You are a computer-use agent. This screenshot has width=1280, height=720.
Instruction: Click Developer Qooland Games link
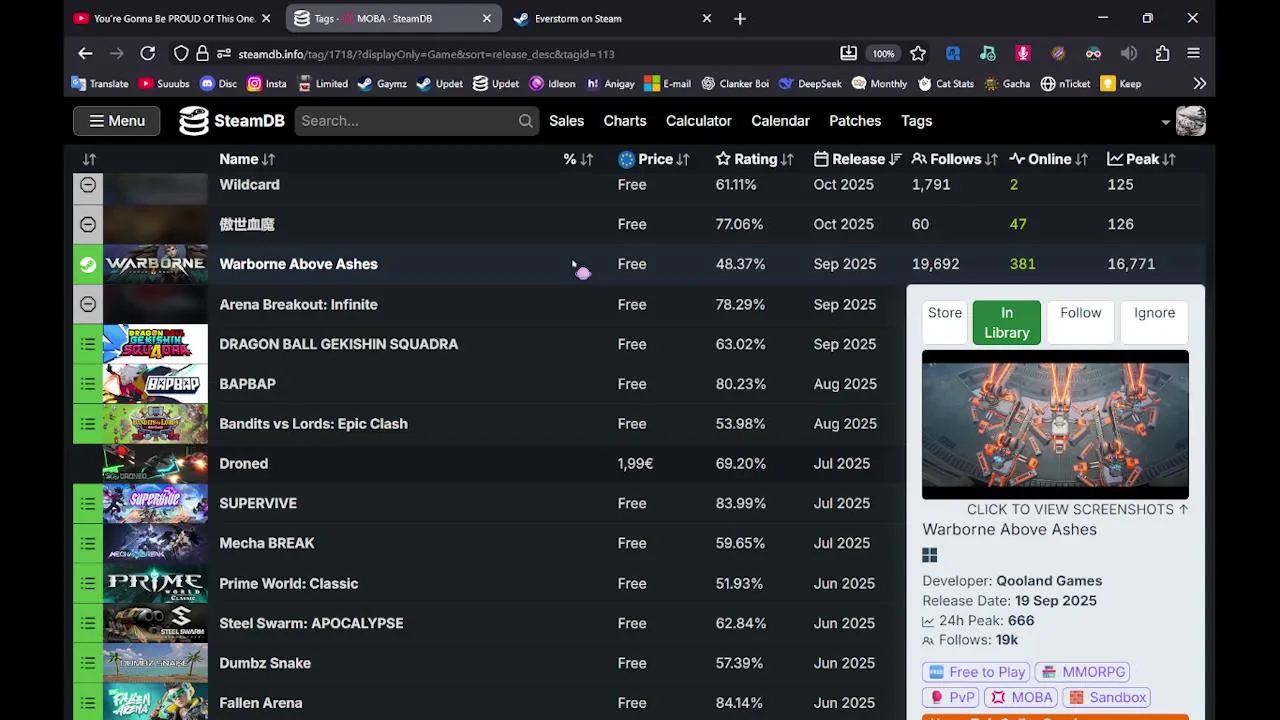point(1049,581)
